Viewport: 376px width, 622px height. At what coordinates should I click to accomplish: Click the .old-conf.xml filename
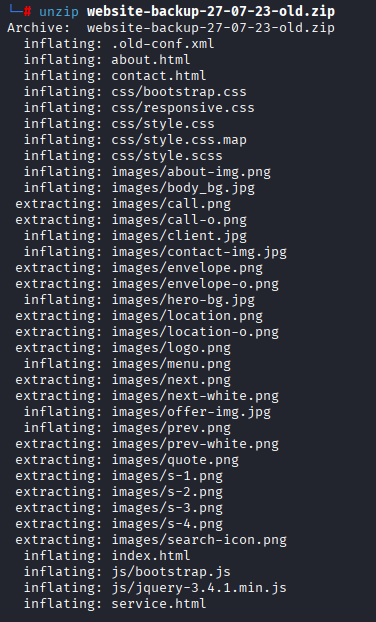coord(163,44)
